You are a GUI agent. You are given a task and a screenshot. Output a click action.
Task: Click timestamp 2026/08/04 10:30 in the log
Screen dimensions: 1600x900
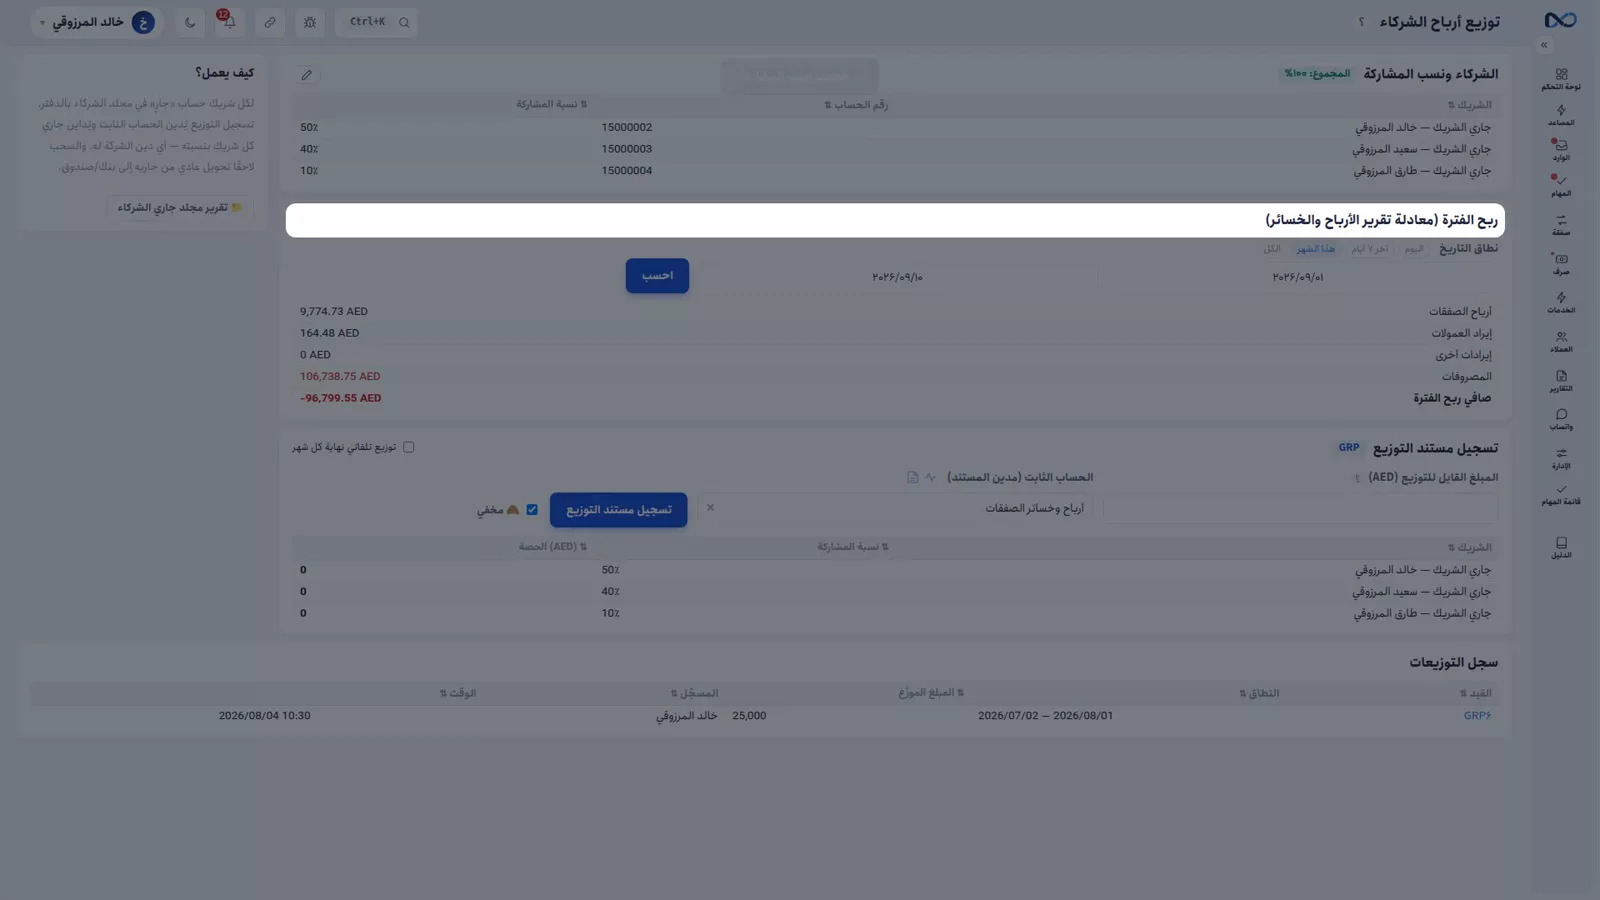265,716
